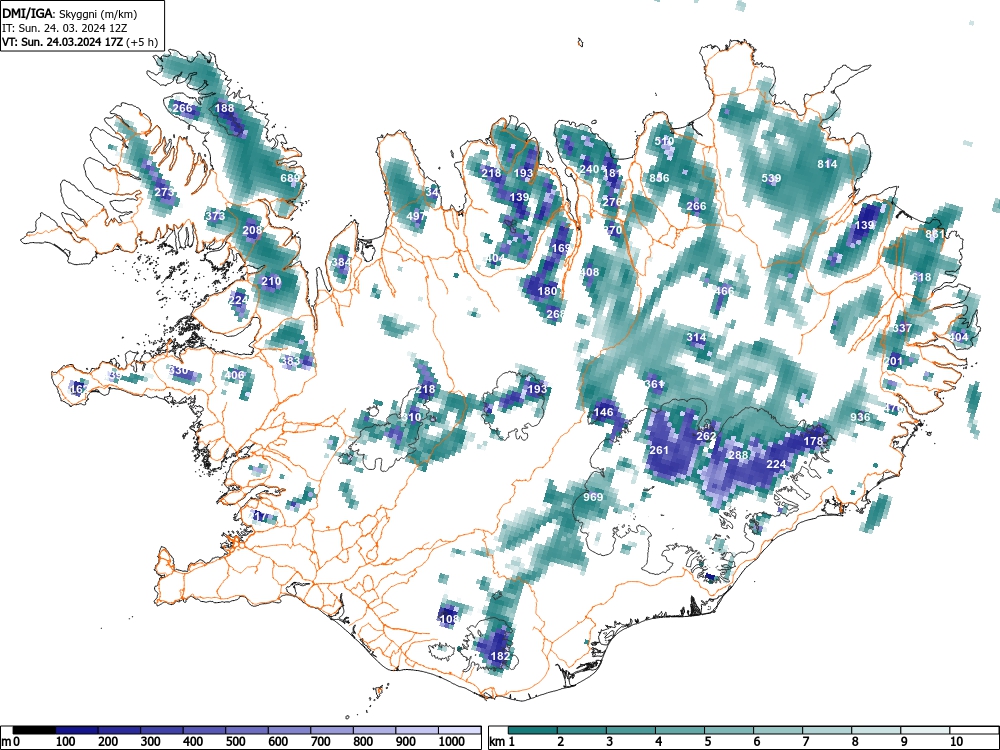Click the lightest purple swatch between 900 and 1000
Image resolution: width=1000 pixels, height=750 pixels.
pos(417,730)
